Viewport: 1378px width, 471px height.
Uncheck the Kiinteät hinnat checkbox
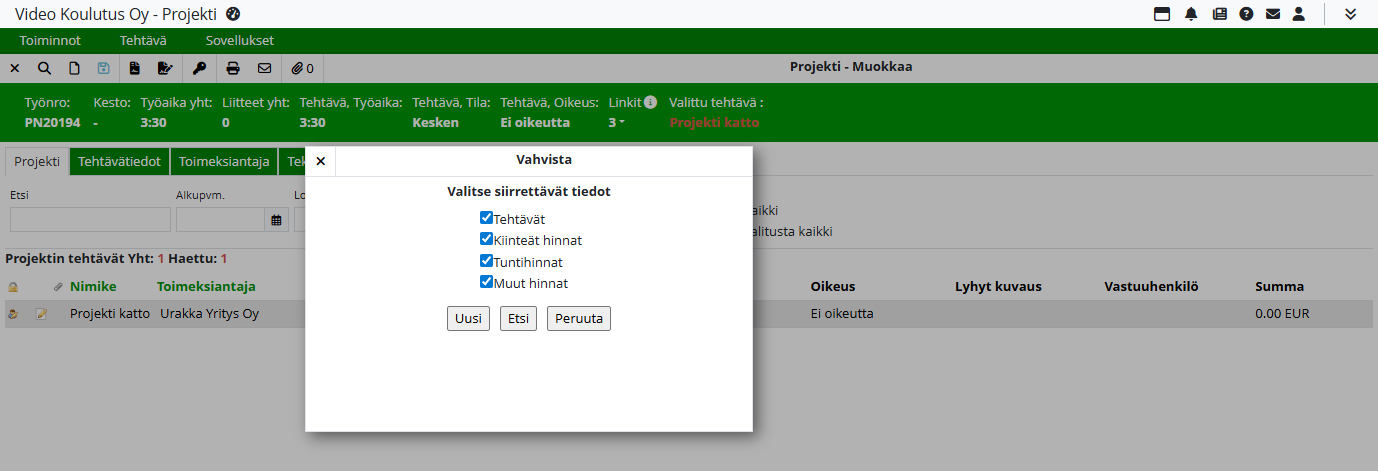[x=486, y=240]
